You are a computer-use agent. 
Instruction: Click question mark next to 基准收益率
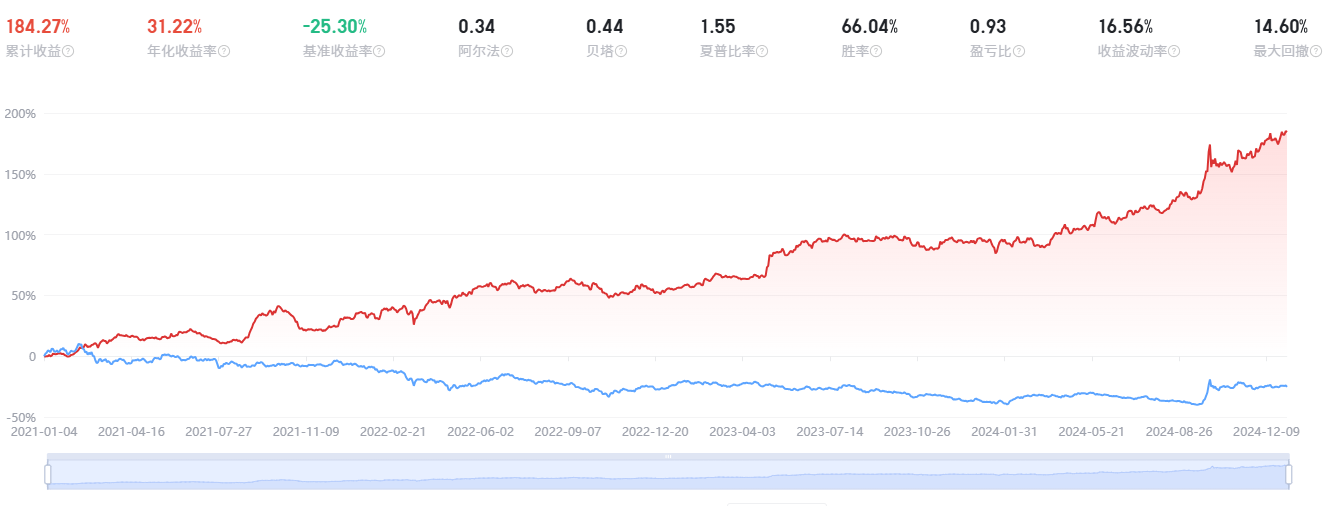click(379, 51)
